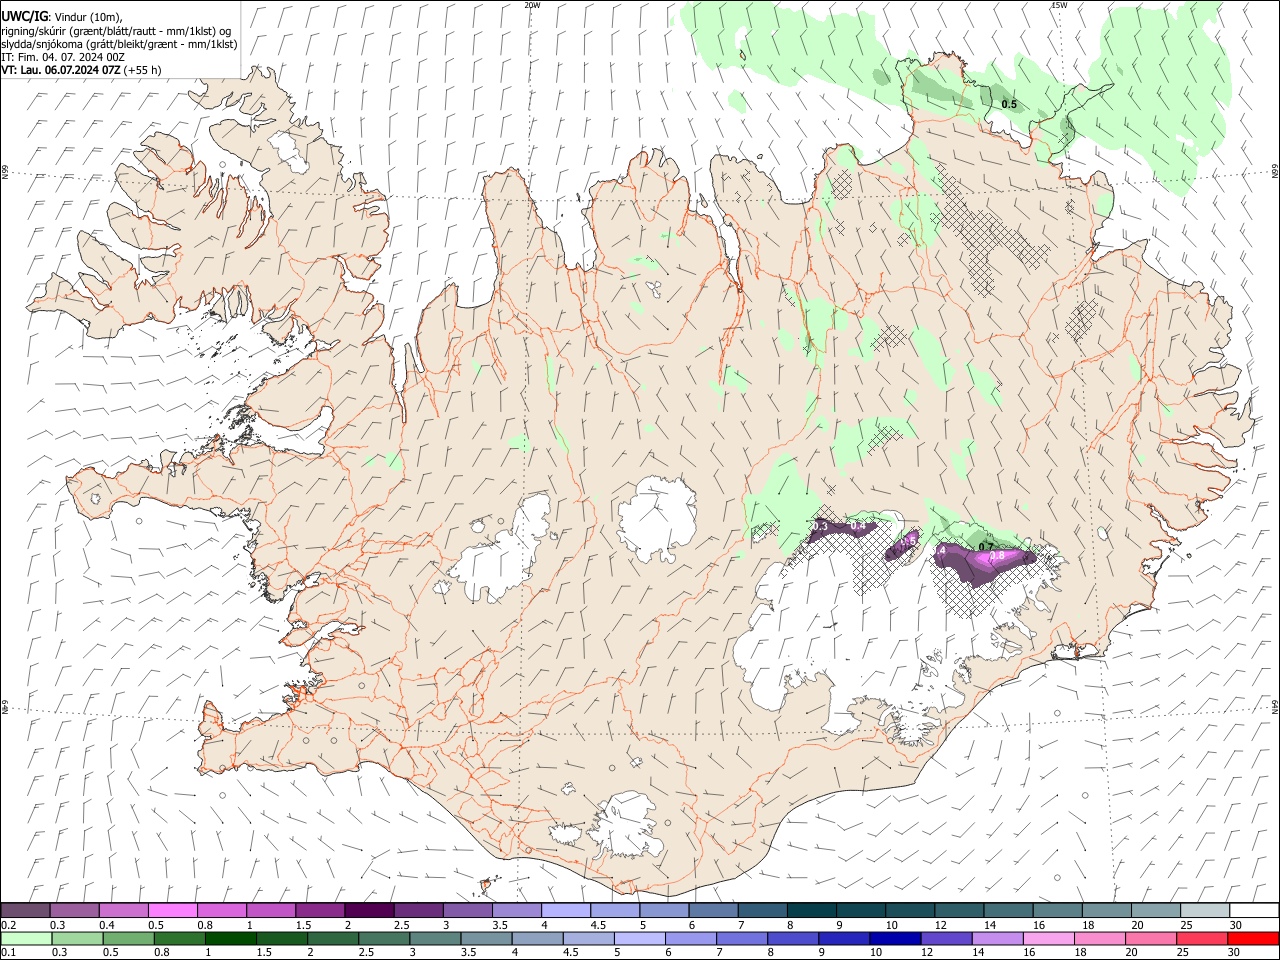Pick the first grey-purple 0.2 snow scale swatch
Screen dimensions: 1280x960
coord(25,911)
